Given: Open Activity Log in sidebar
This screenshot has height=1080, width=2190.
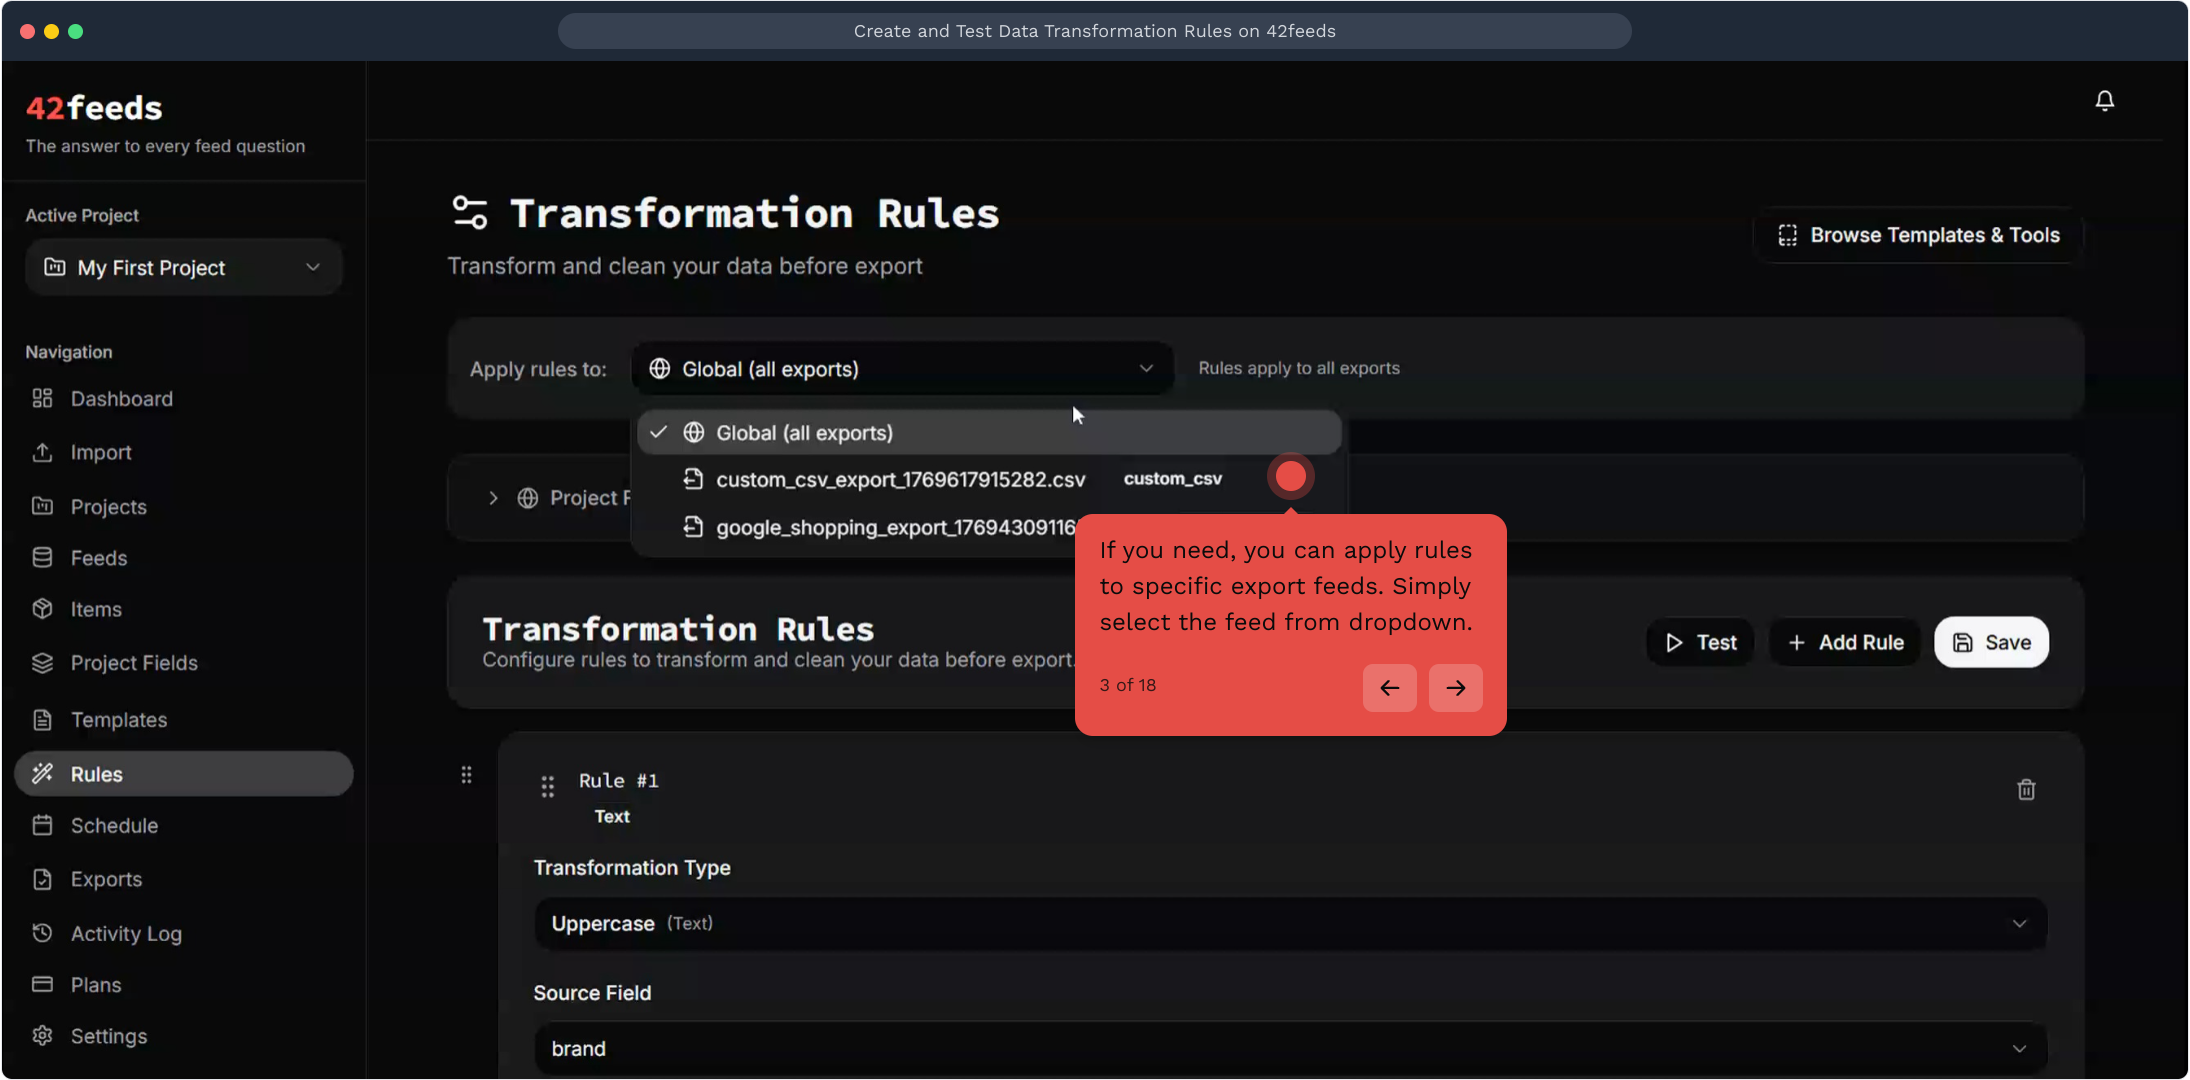Looking at the screenshot, I should pyautogui.click(x=126, y=933).
